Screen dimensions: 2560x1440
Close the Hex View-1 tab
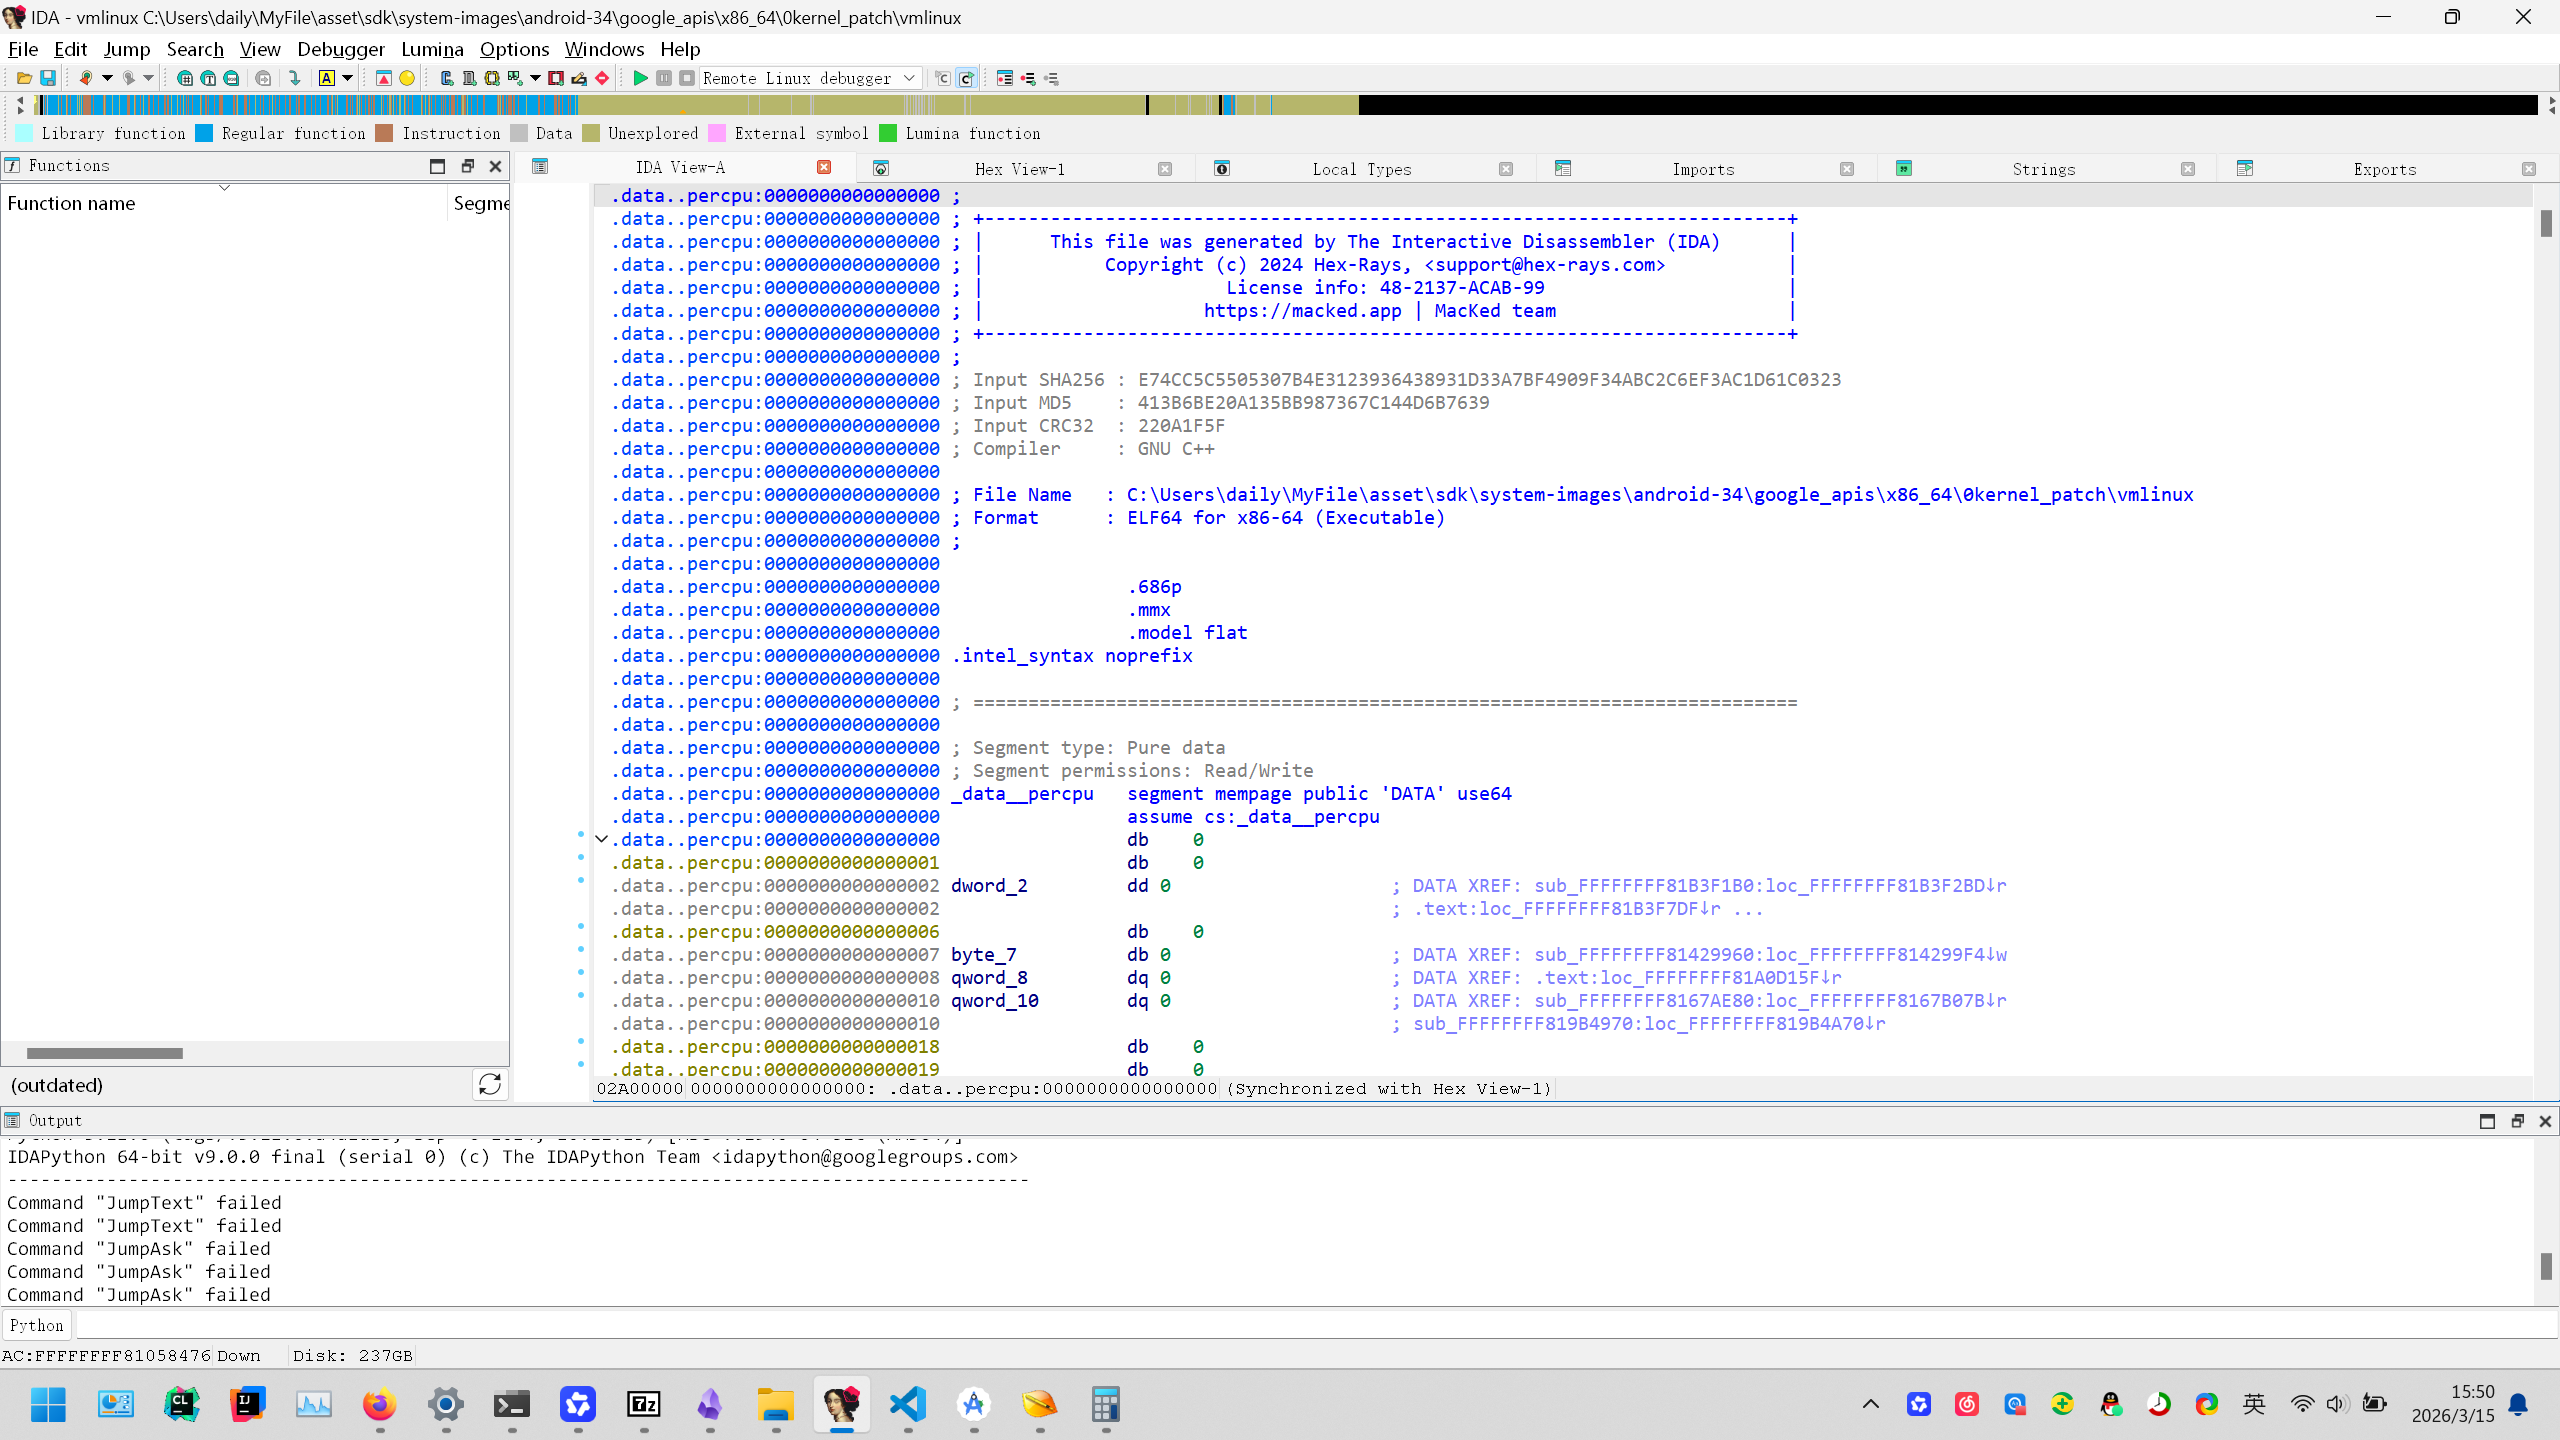(x=1165, y=169)
